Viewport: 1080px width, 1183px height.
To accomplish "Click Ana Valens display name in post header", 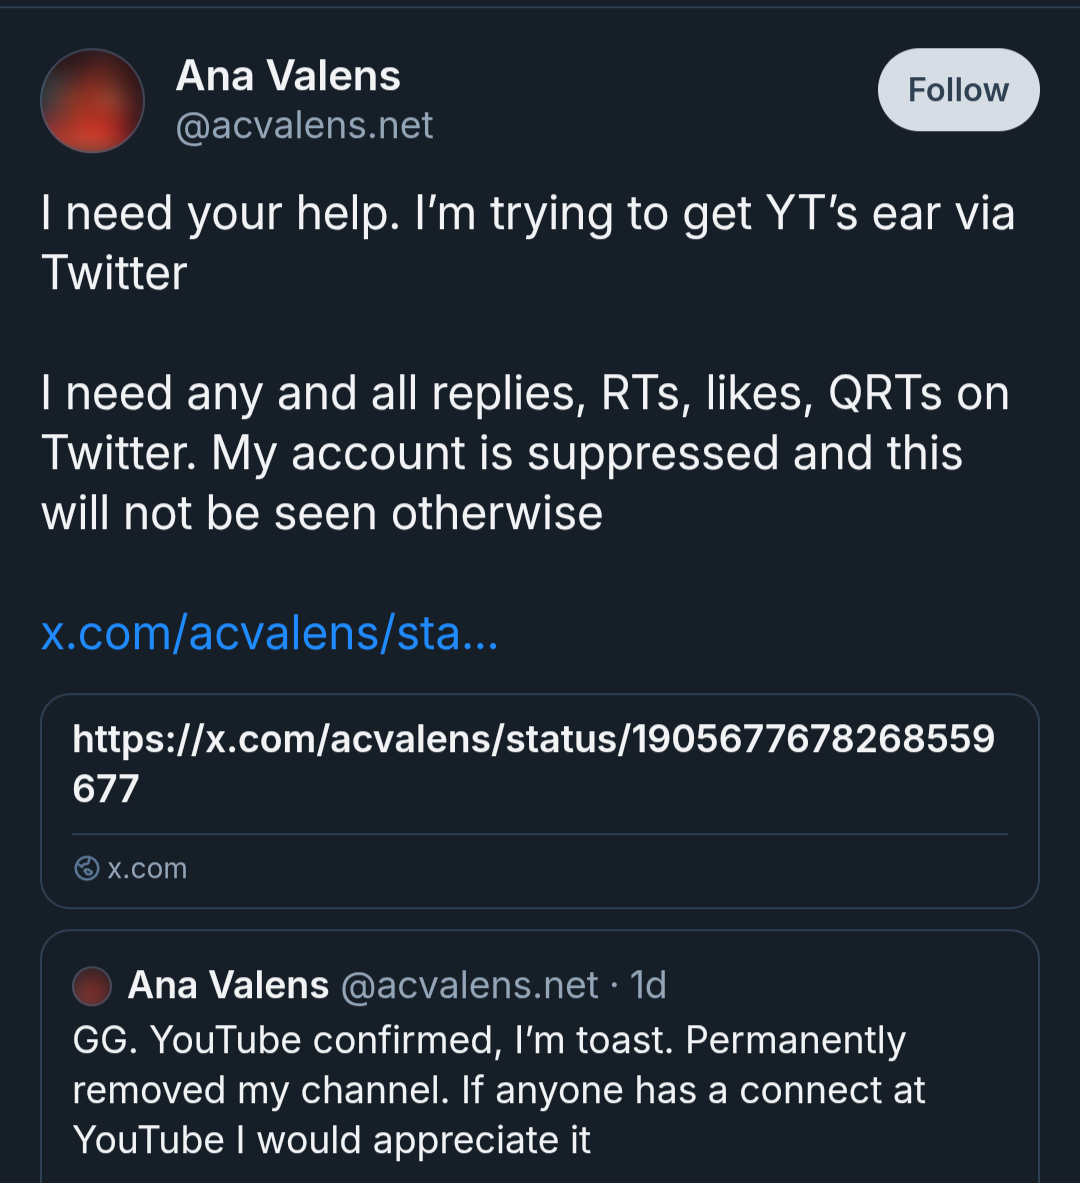I will [288, 76].
